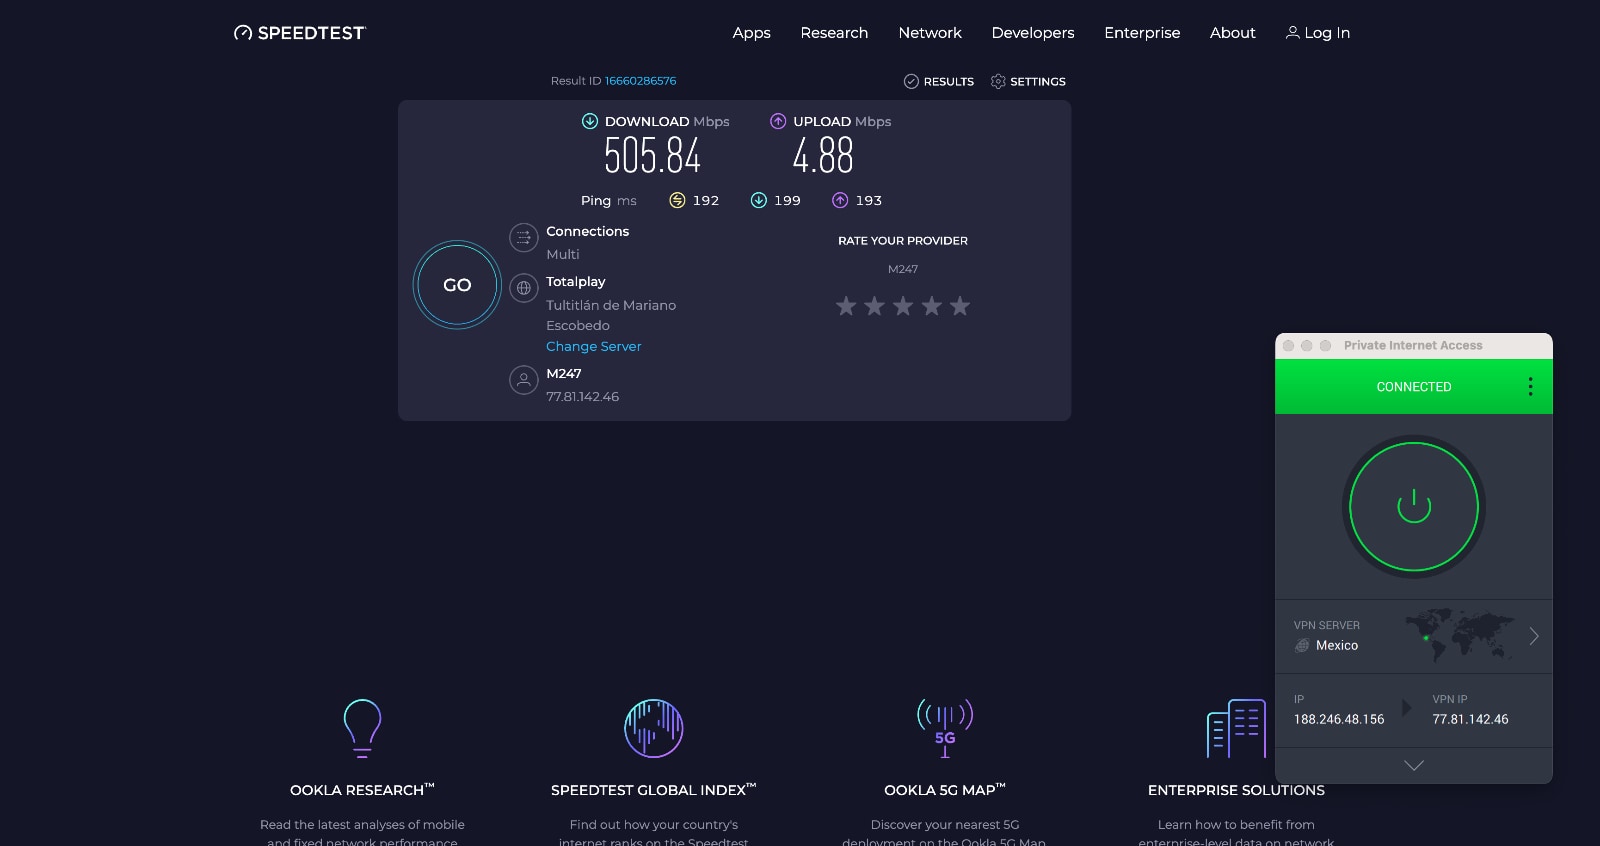The width and height of the screenshot is (1600, 846).
Task: Open the PIA three-dot options menu
Action: [1530, 387]
